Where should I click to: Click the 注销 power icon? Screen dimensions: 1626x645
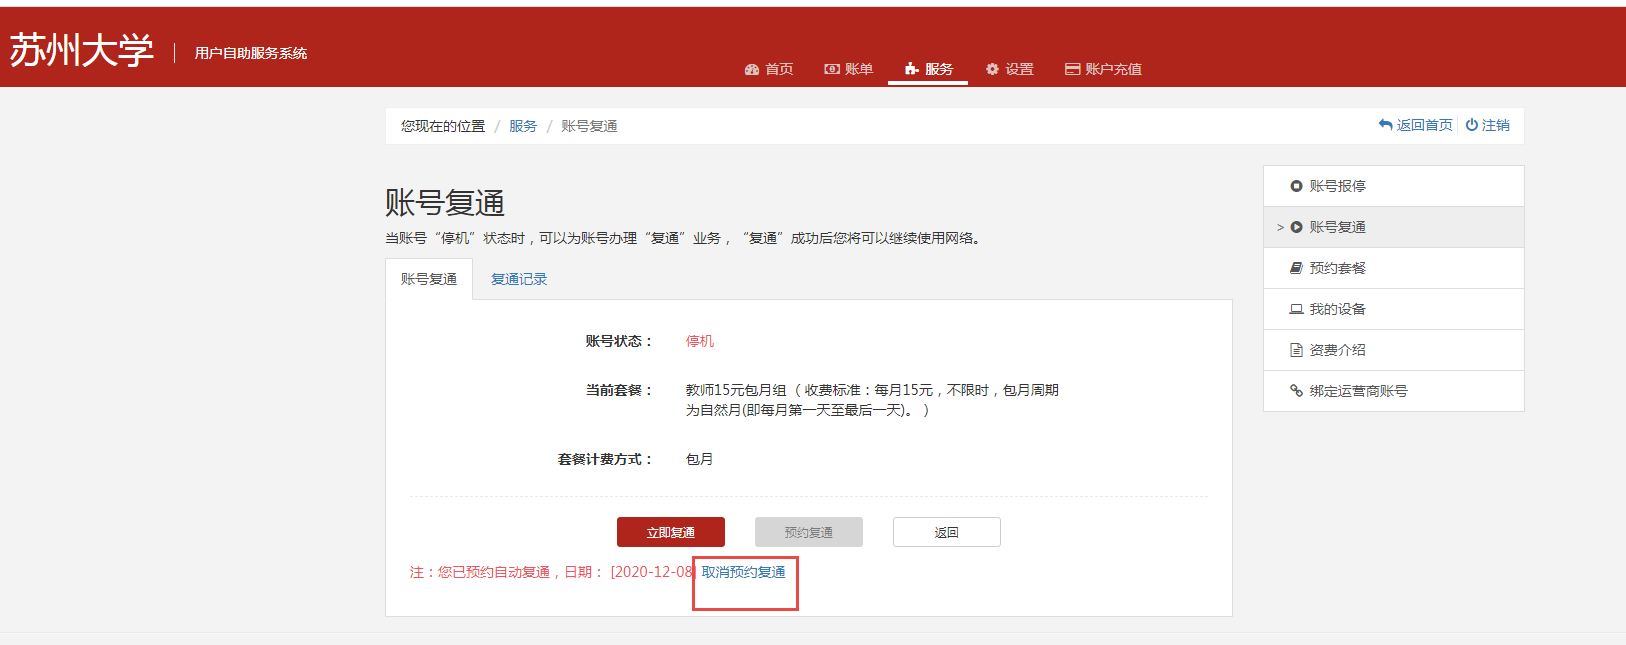(1471, 125)
